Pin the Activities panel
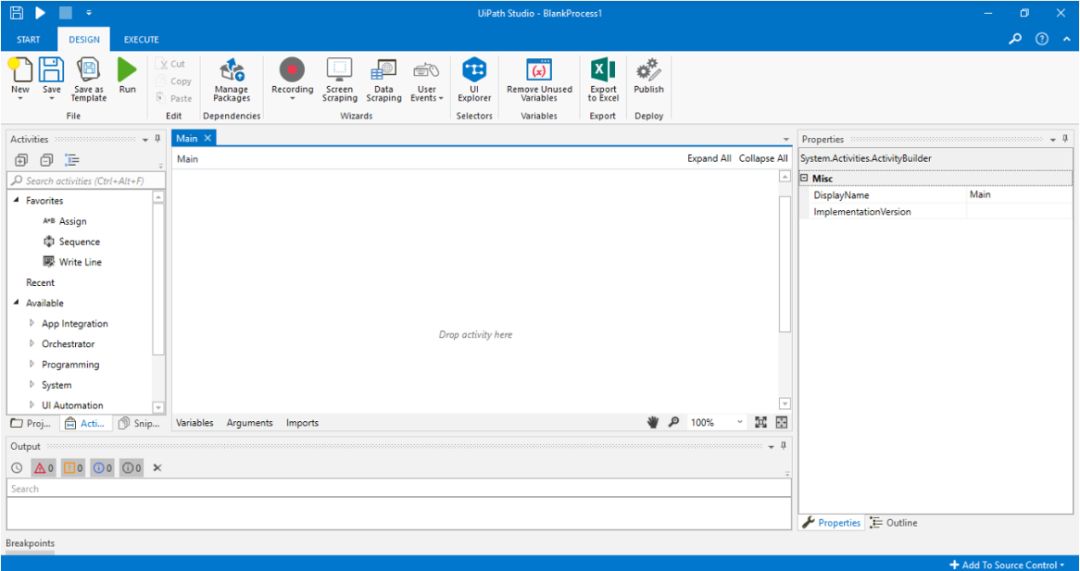 (x=157, y=139)
